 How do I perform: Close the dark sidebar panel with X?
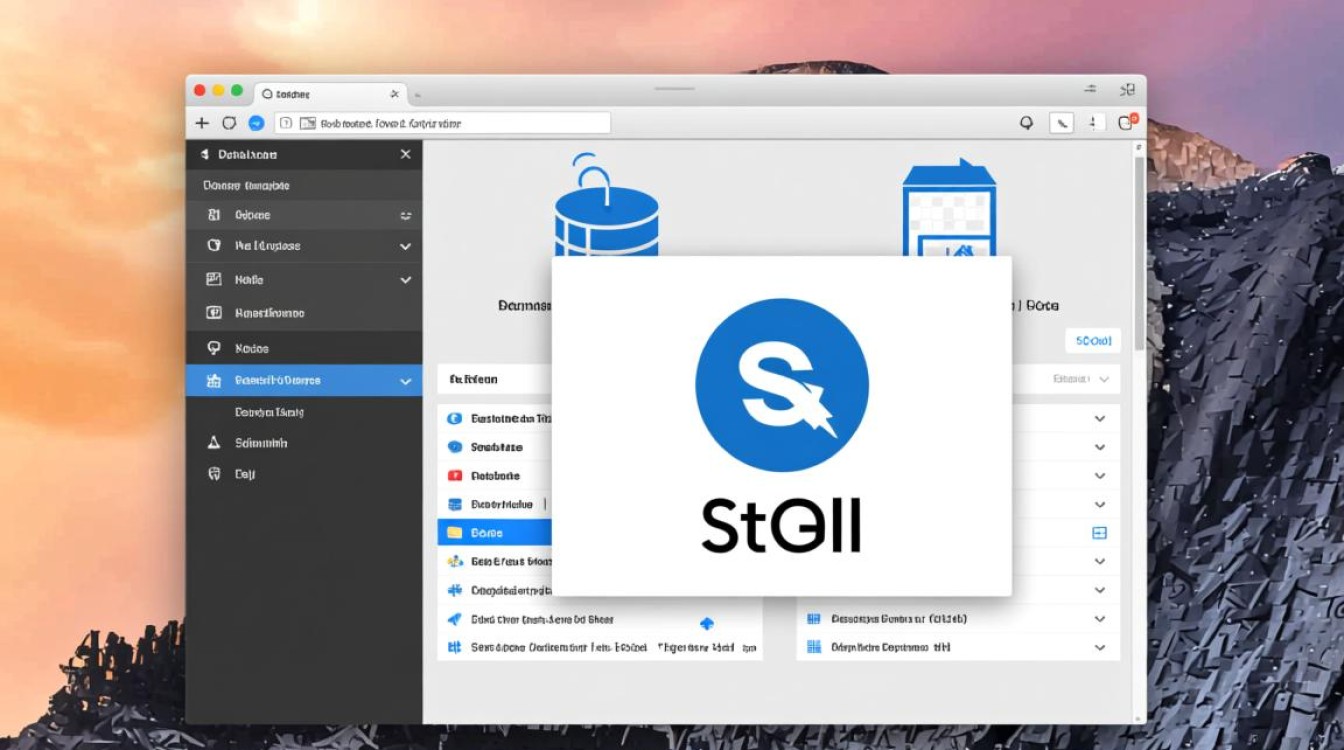(405, 154)
